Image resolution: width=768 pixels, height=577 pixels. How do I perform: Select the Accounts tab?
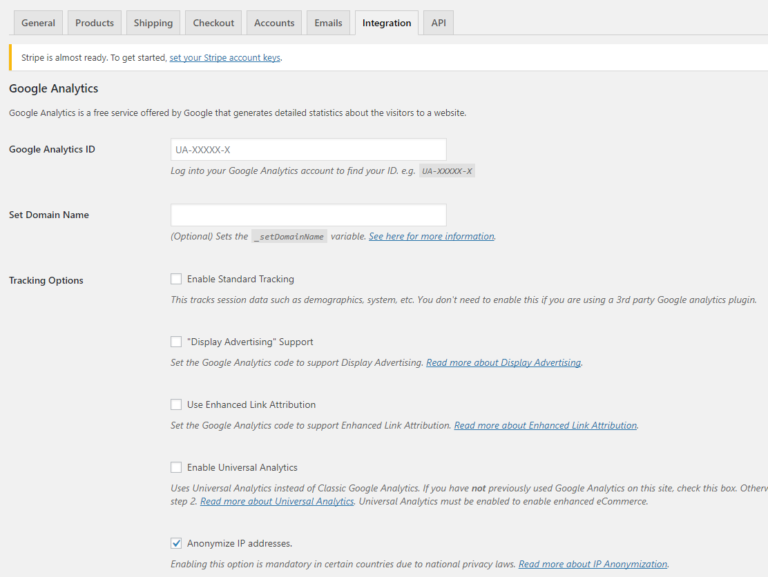[274, 23]
